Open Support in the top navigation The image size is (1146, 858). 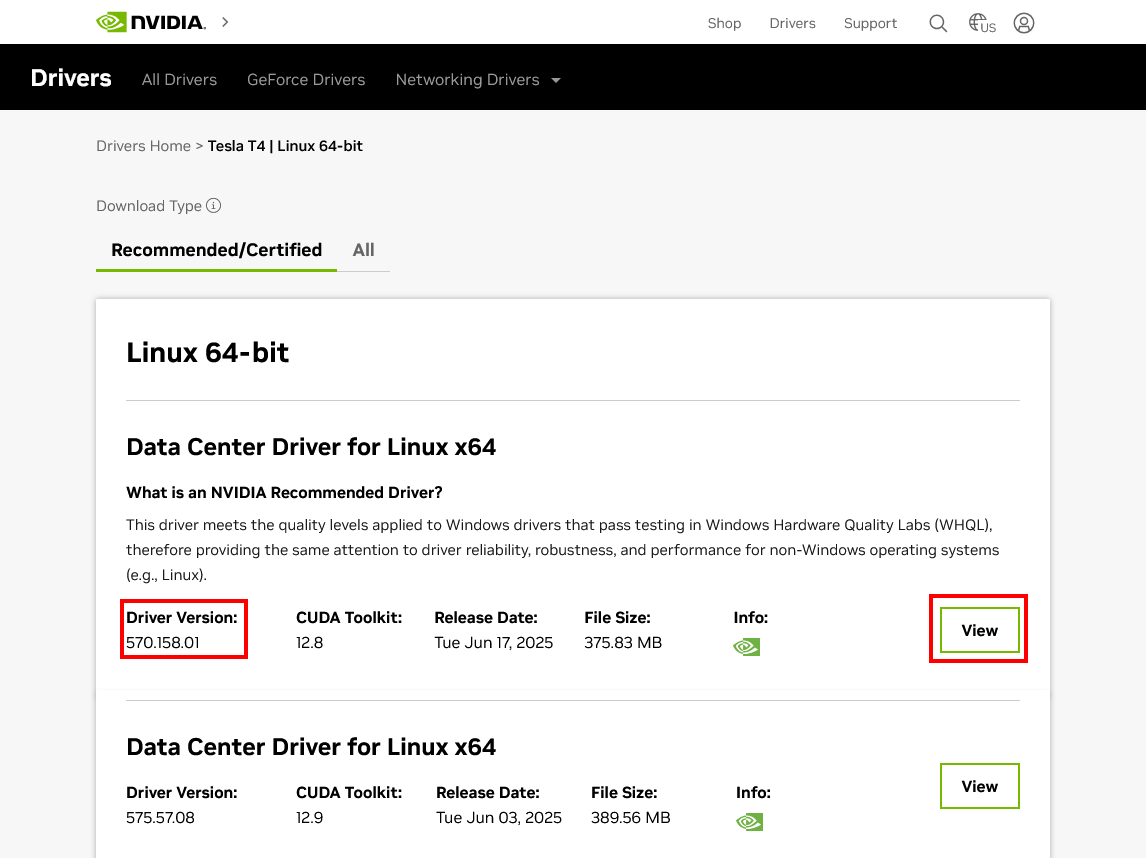click(x=870, y=23)
